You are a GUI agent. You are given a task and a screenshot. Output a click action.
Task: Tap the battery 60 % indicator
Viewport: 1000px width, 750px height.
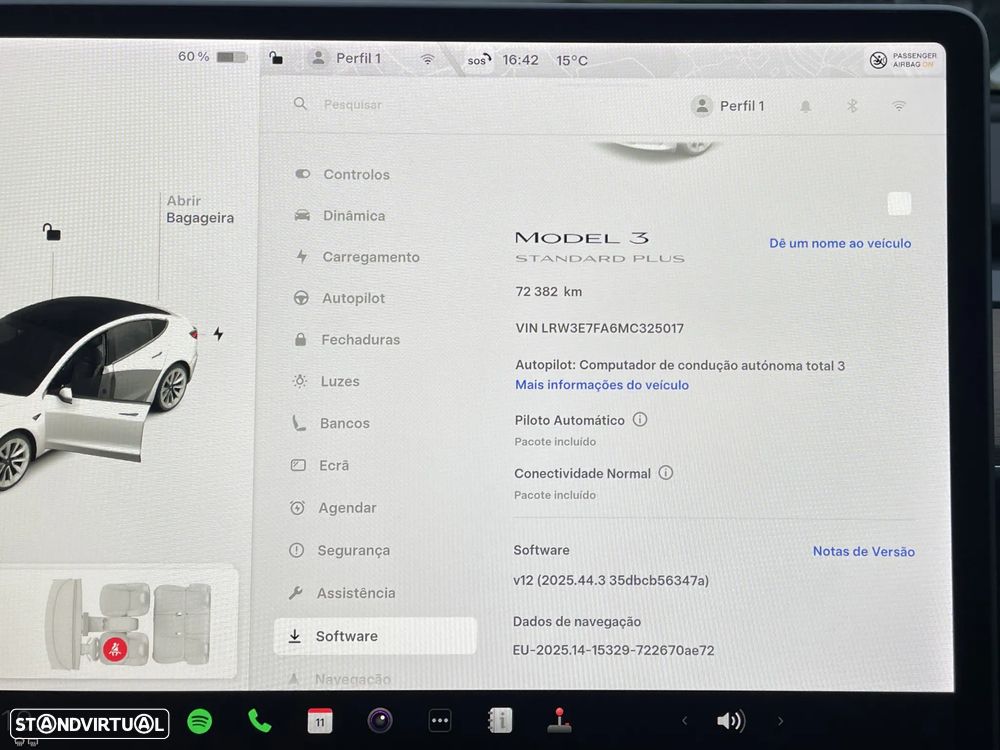[212, 57]
